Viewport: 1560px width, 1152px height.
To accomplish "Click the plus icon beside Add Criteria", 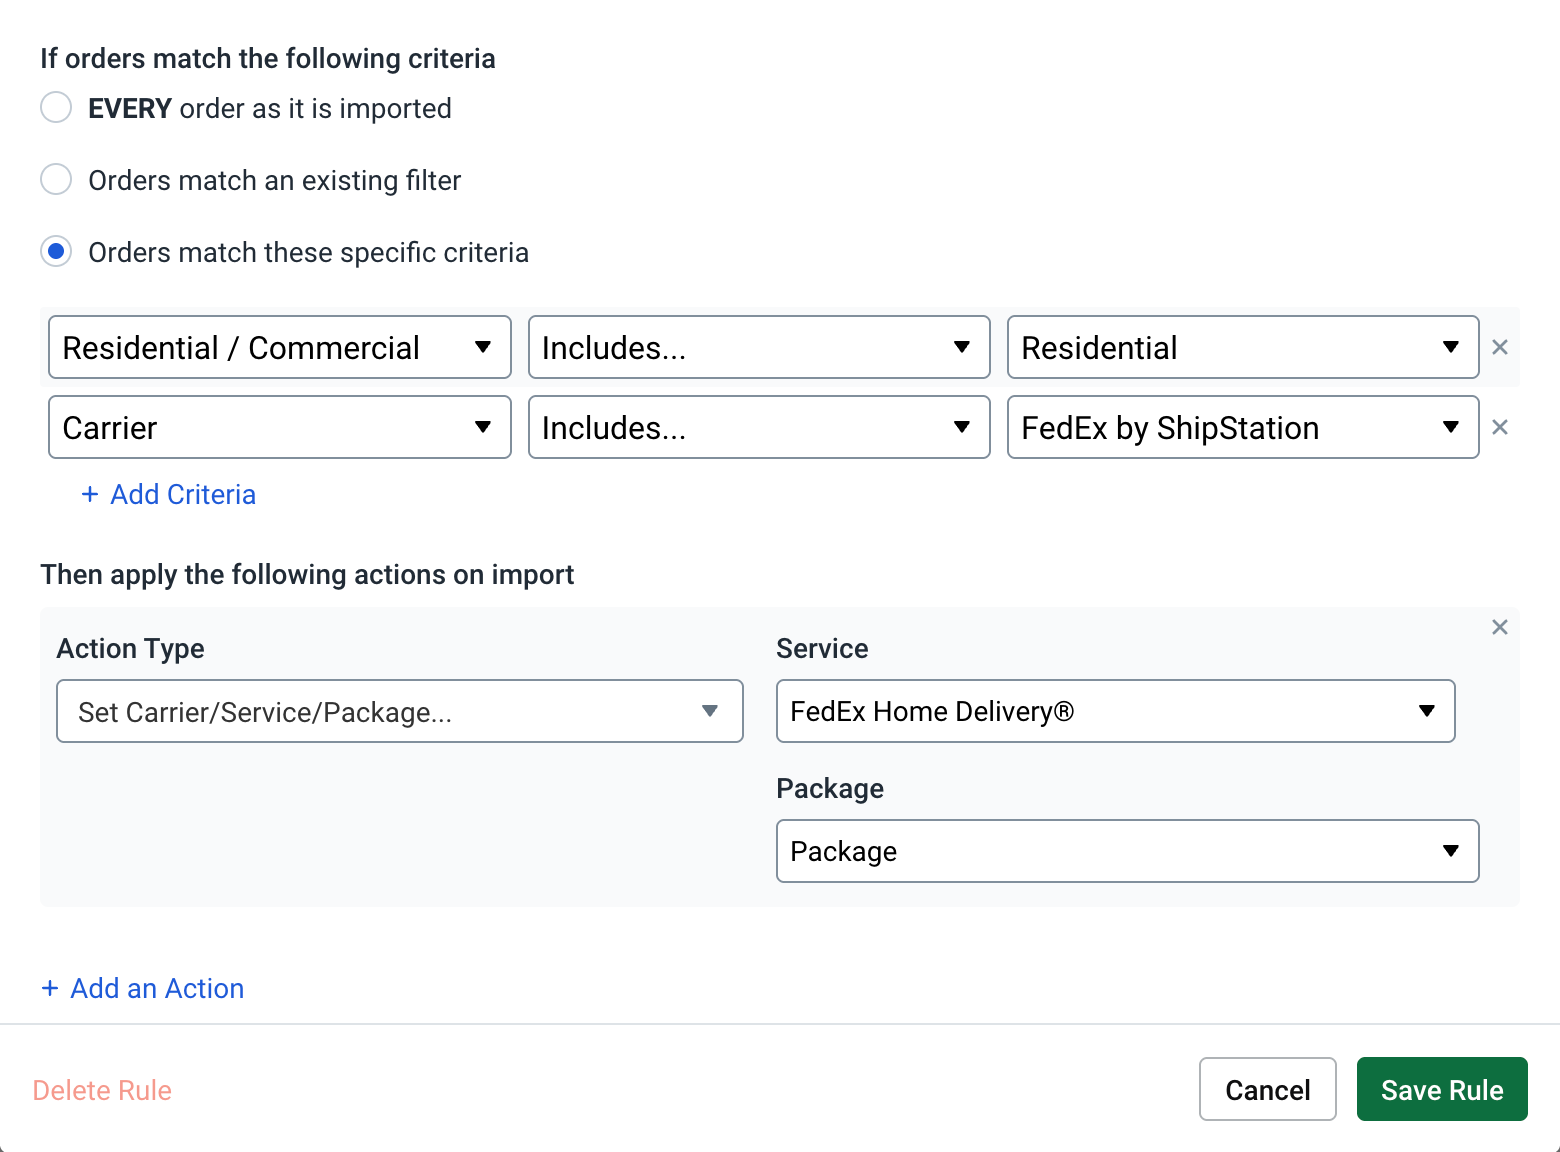I will click(90, 494).
